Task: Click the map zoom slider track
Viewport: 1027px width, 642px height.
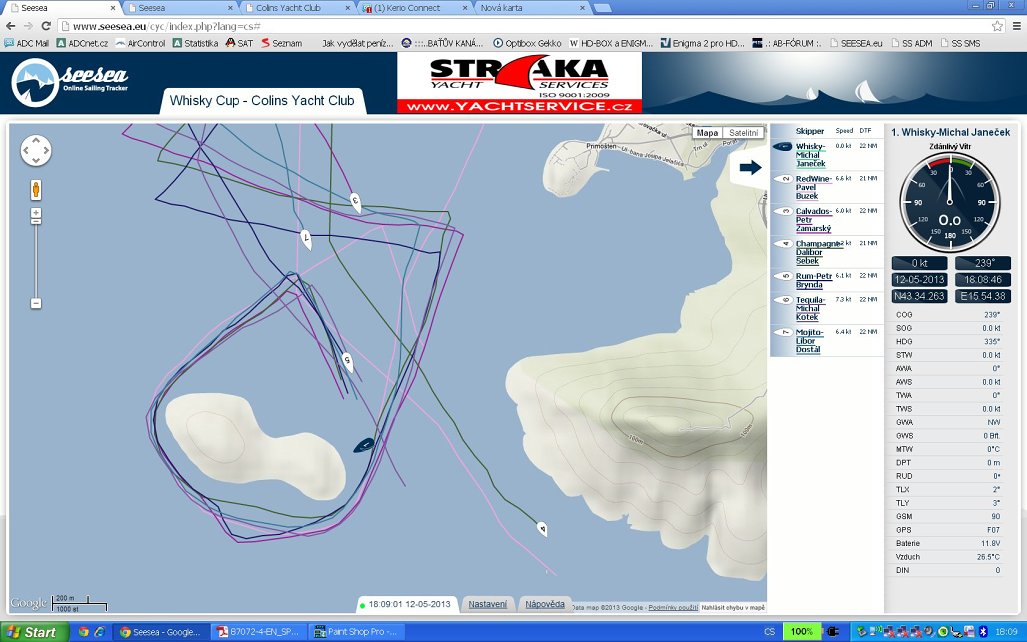Action: click(x=36, y=258)
